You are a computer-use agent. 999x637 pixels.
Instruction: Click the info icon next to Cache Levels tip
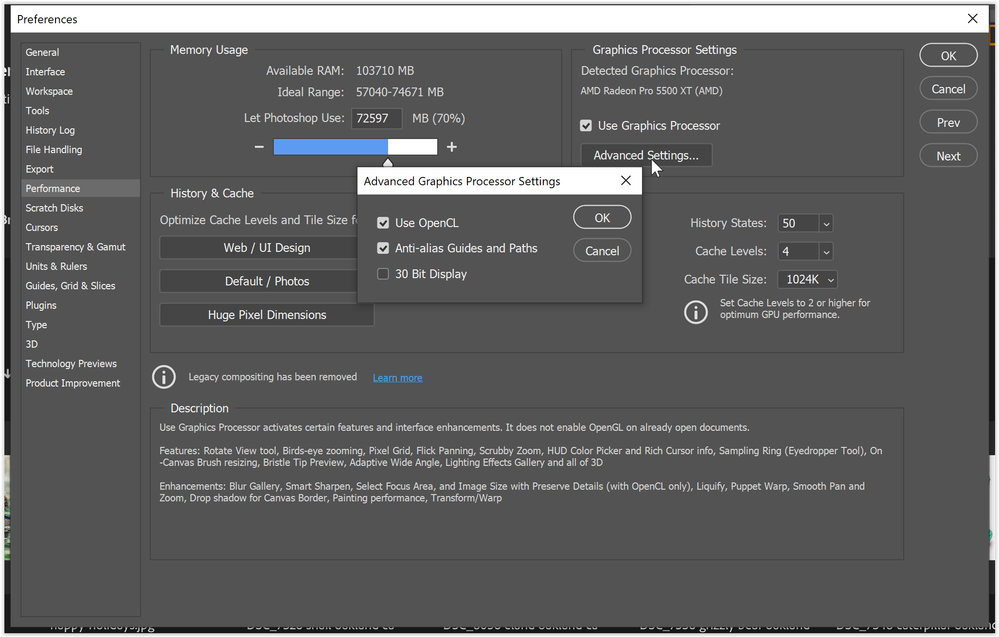pyautogui.click(x=696, y=312)
